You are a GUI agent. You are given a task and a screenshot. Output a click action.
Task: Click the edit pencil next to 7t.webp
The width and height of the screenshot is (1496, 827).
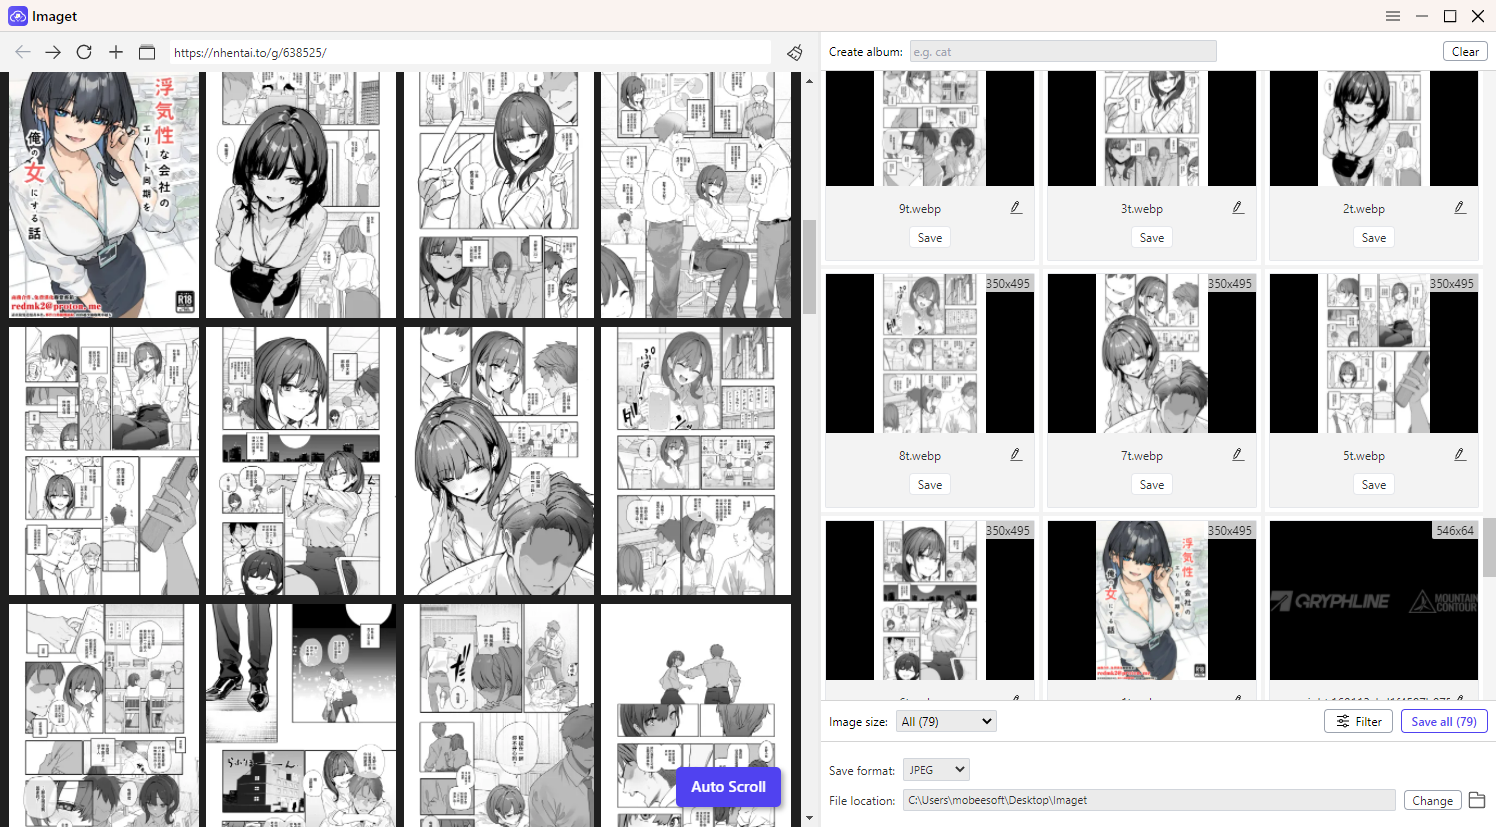1238,455
